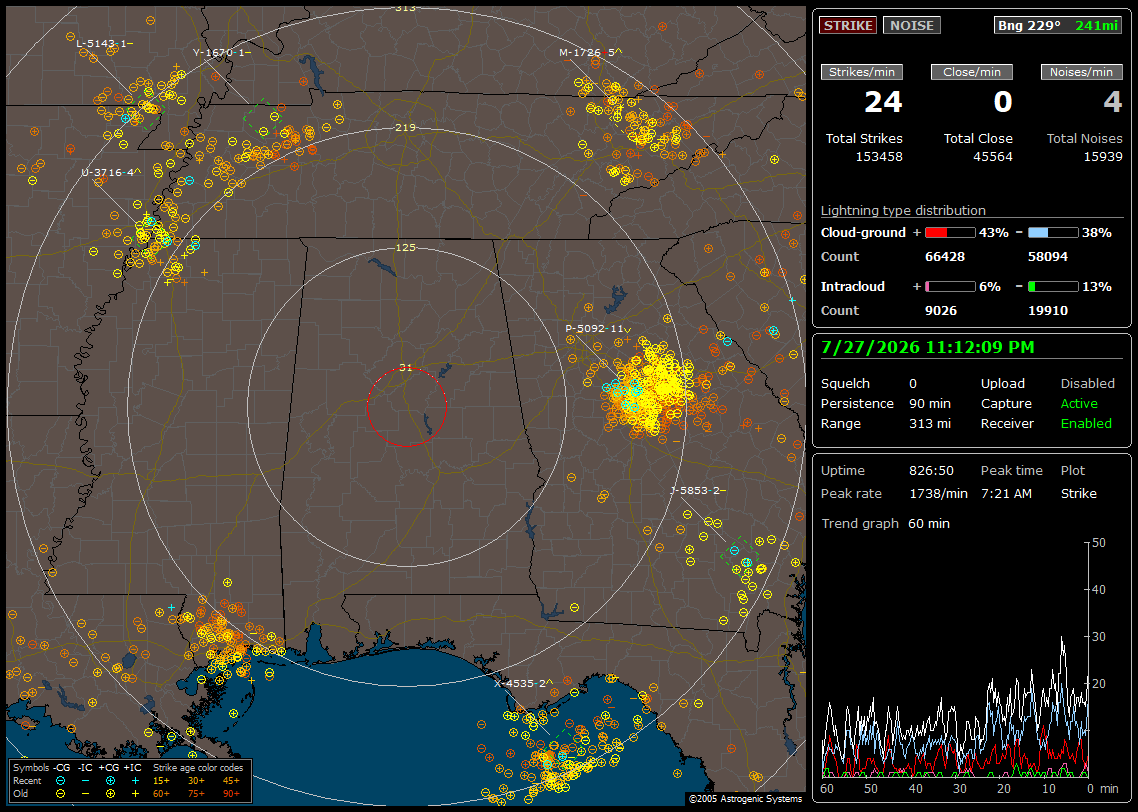Click the green dashed storm box near J-5853-2
This screenshot has width=1138, height=812.
(740, 554)
